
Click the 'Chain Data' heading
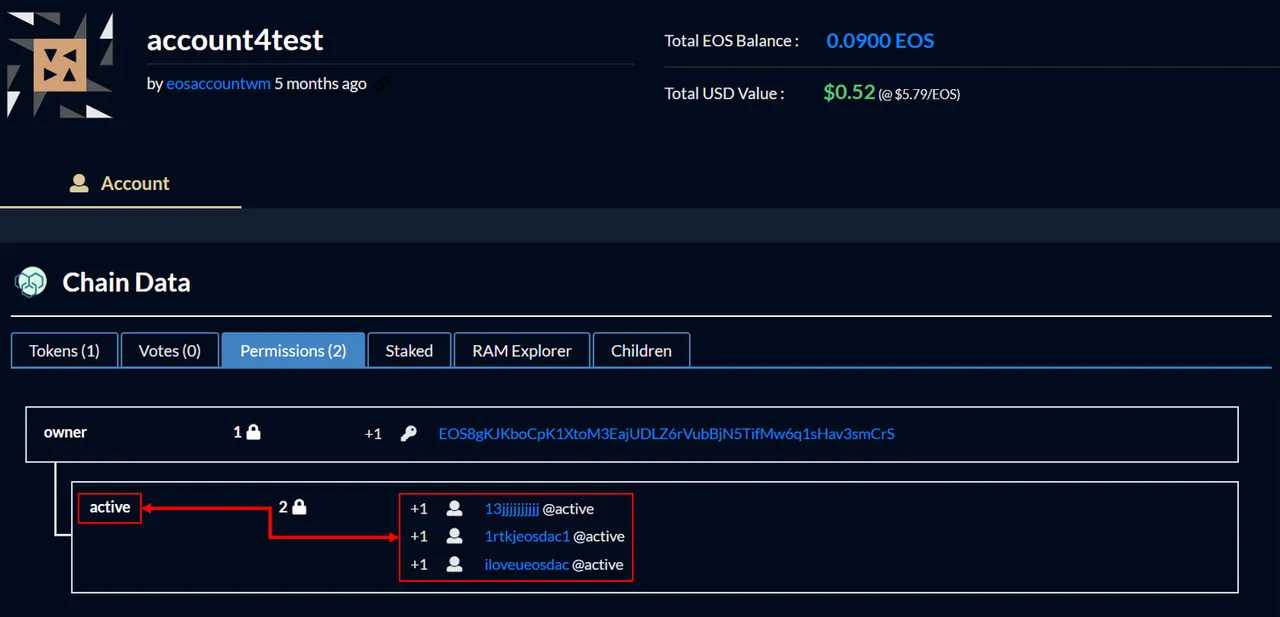(126, 283)
